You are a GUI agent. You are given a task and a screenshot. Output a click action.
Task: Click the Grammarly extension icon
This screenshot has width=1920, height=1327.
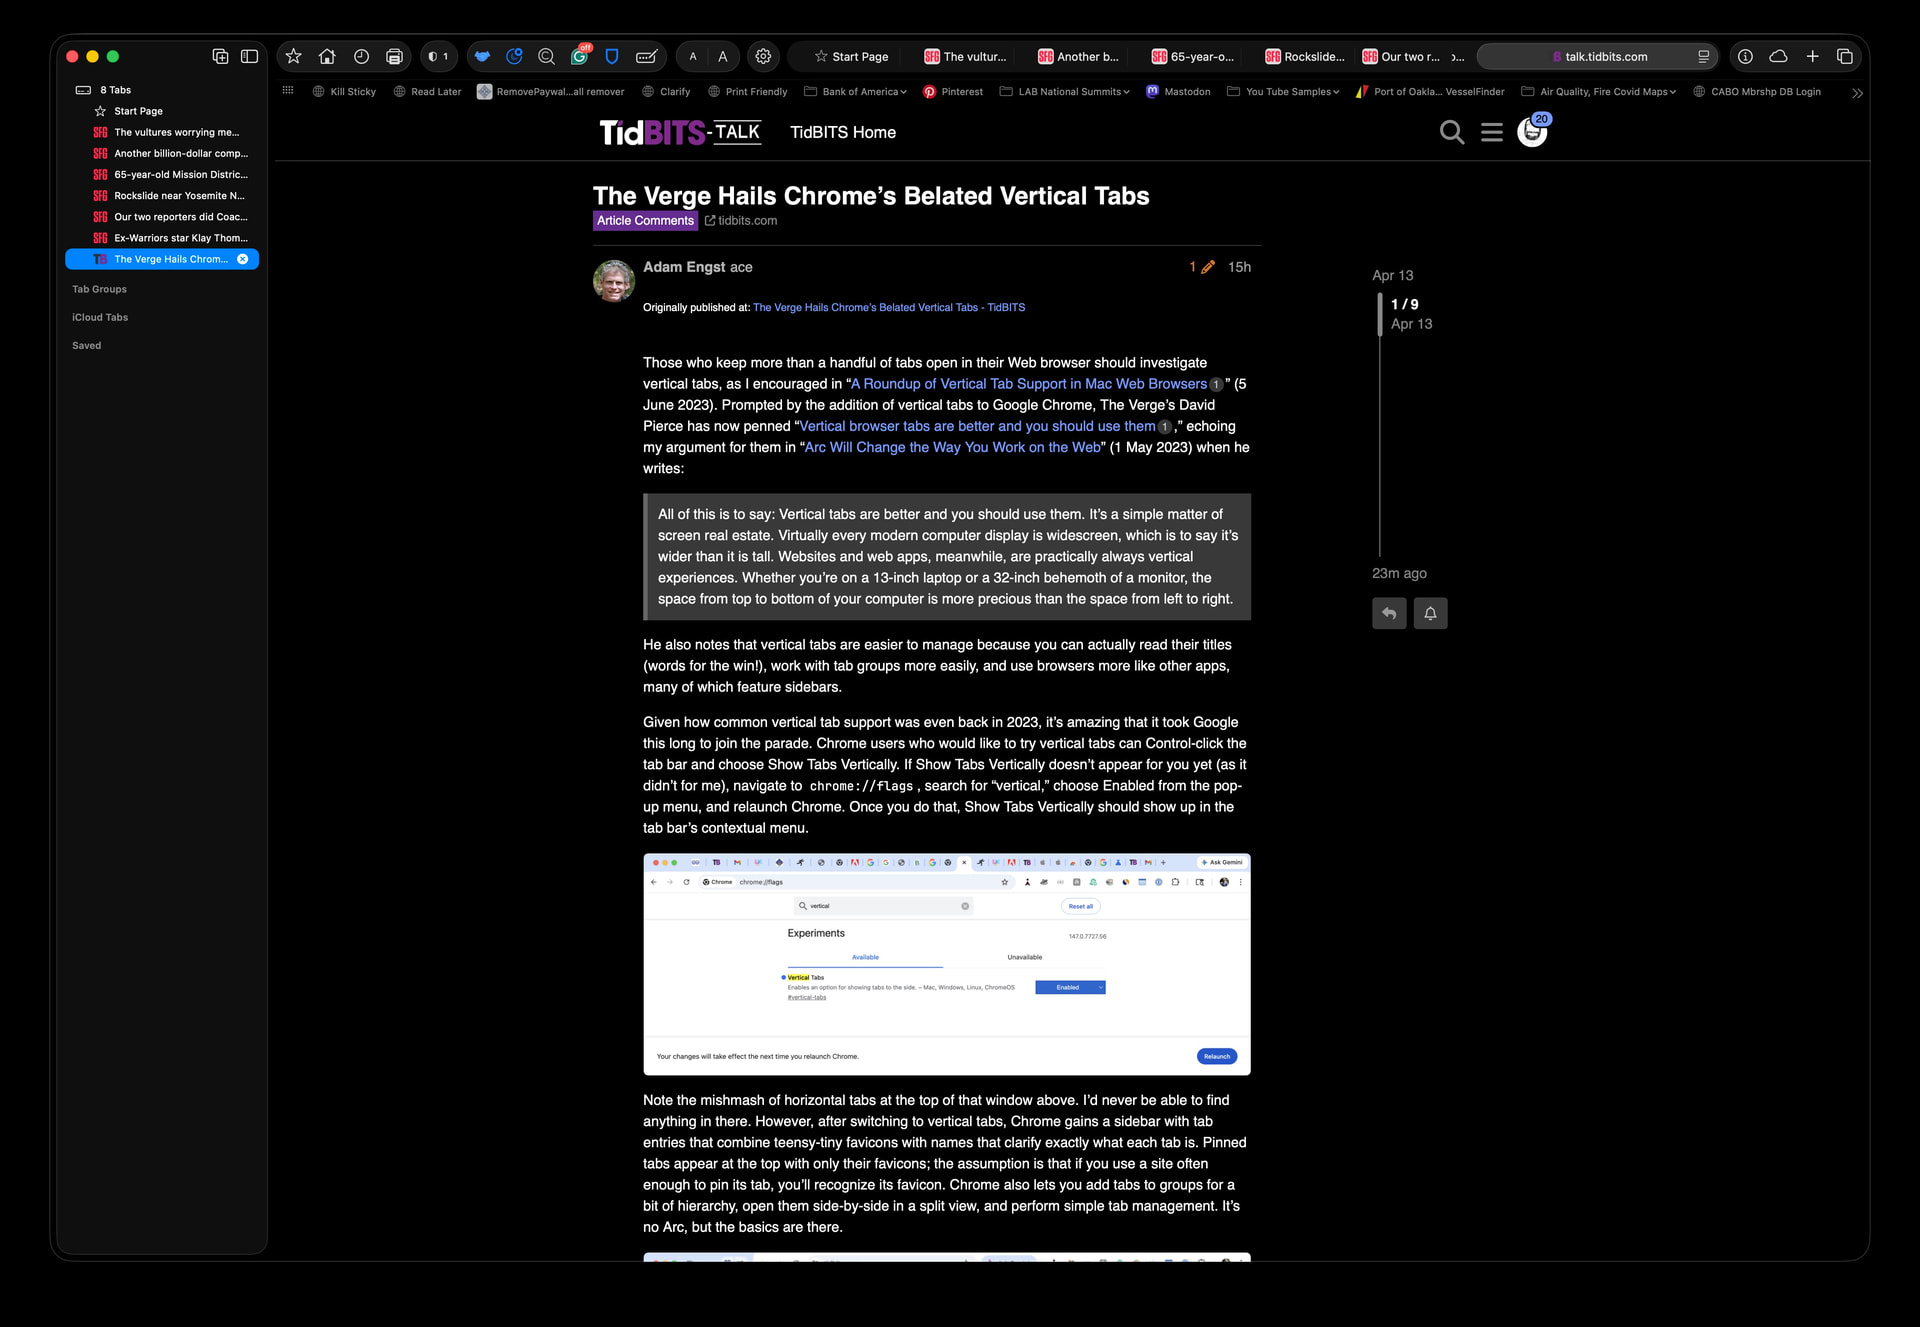click(x=580, y=57)
